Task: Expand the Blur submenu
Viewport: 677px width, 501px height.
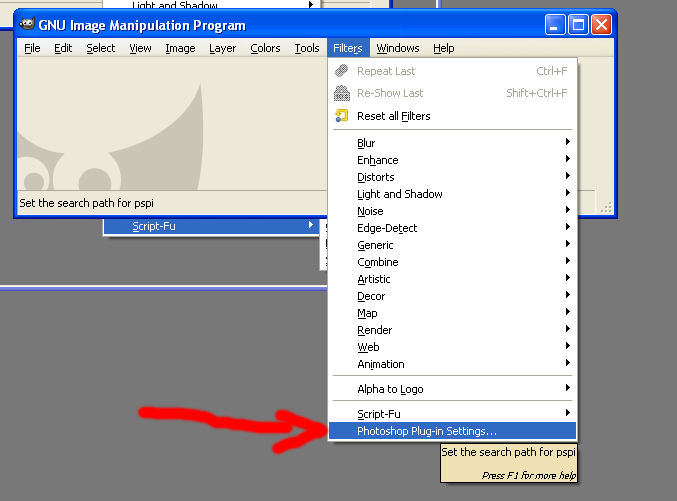Action: (452, 143)
